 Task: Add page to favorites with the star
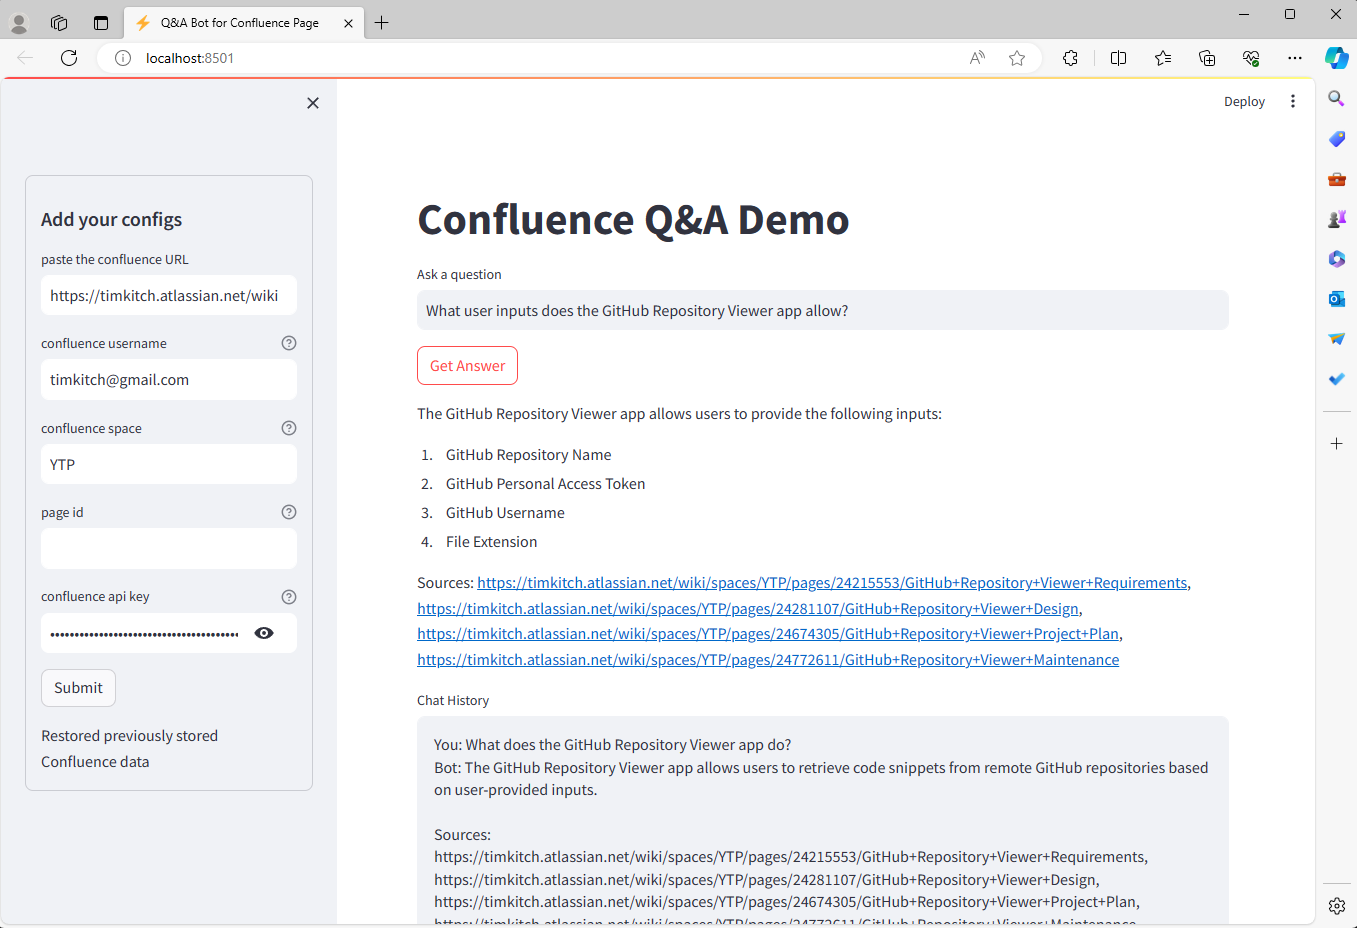click(1017, 57)
